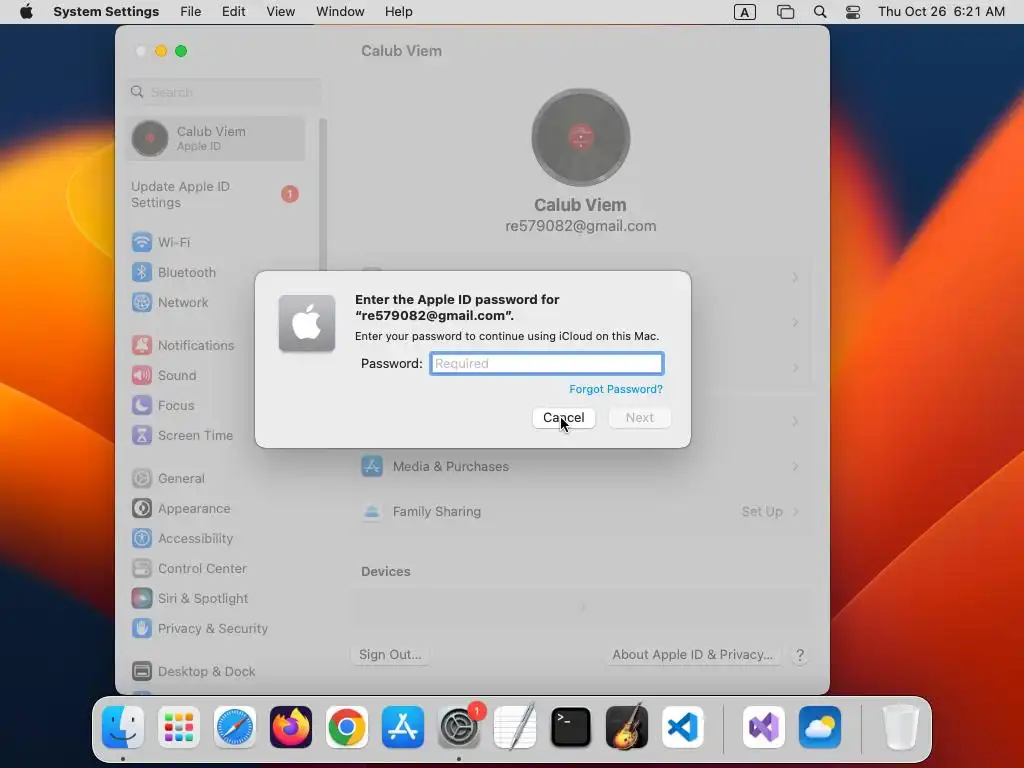Open Visual Studio from the Dock
This screenshot has width=1024, height=768.
point(763,727)
